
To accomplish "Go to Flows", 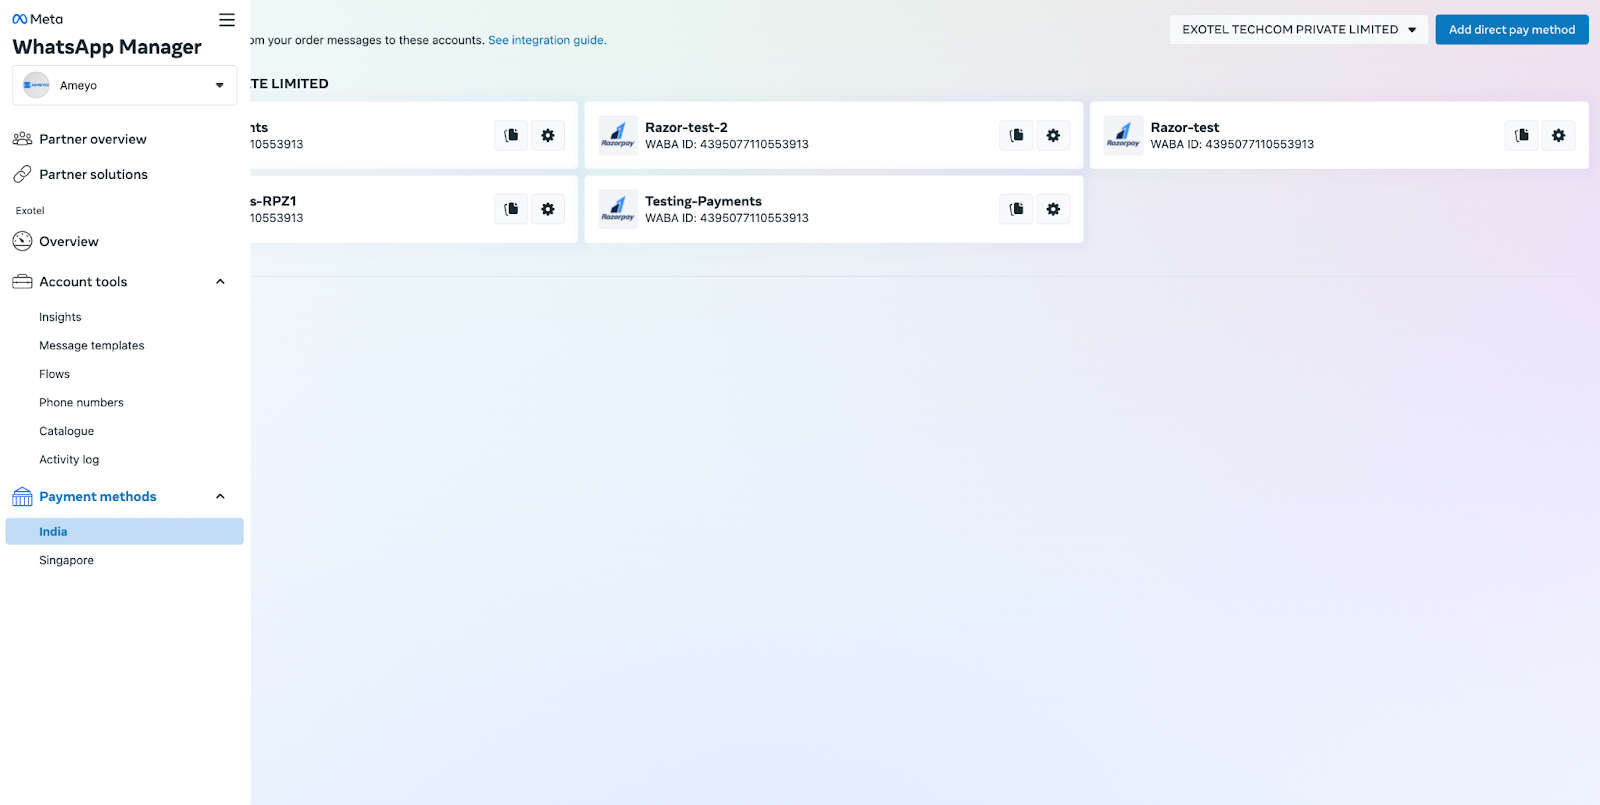I will (x=54, y=374).
